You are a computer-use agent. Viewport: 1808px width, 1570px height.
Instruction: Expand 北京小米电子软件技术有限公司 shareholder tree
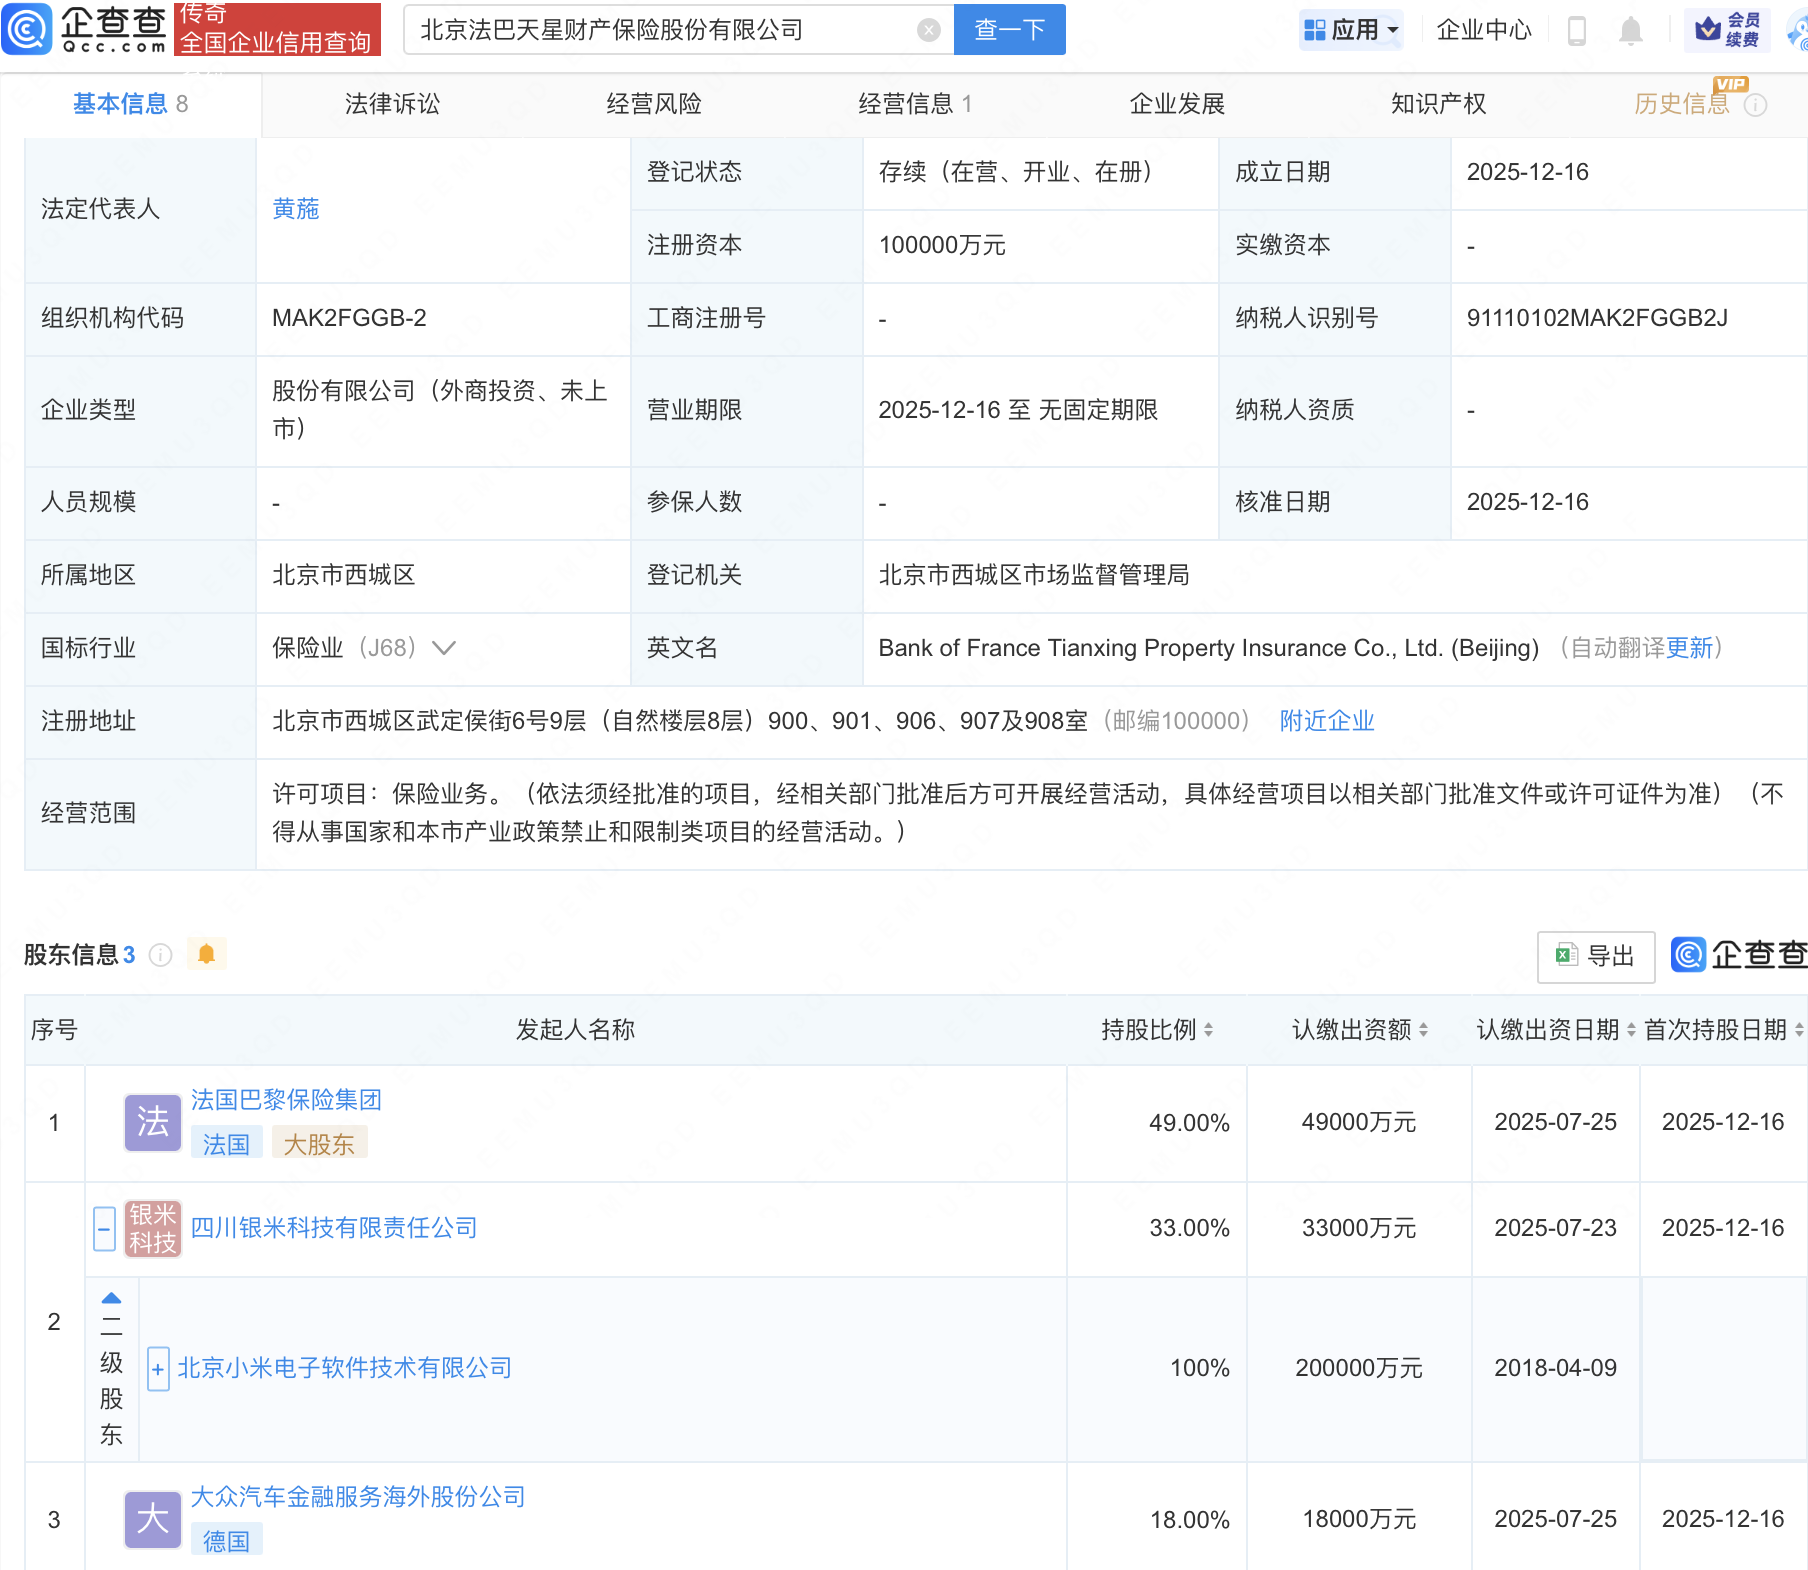pyautogui.click(x=157, y=1368)
